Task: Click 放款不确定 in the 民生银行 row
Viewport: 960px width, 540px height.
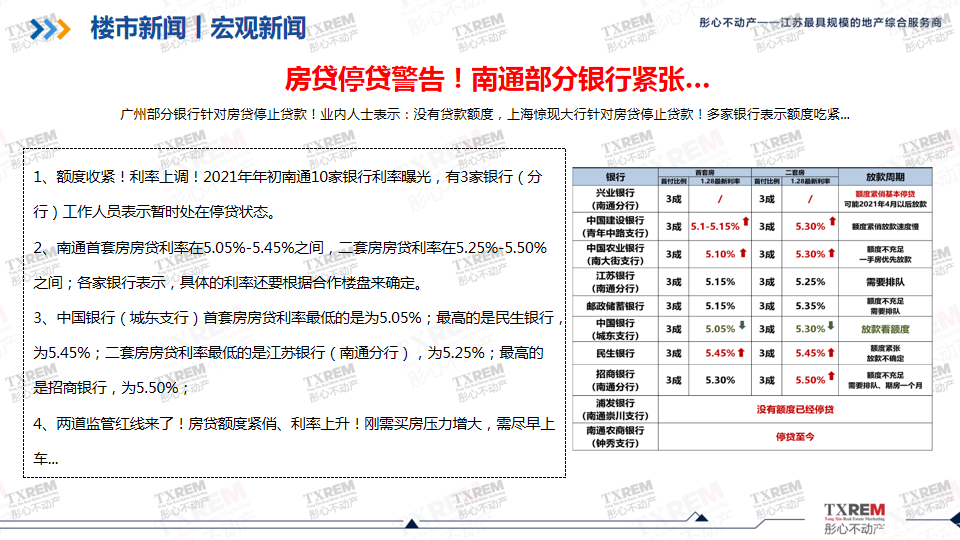Action: pyautogui.click(x=885, y=358)
